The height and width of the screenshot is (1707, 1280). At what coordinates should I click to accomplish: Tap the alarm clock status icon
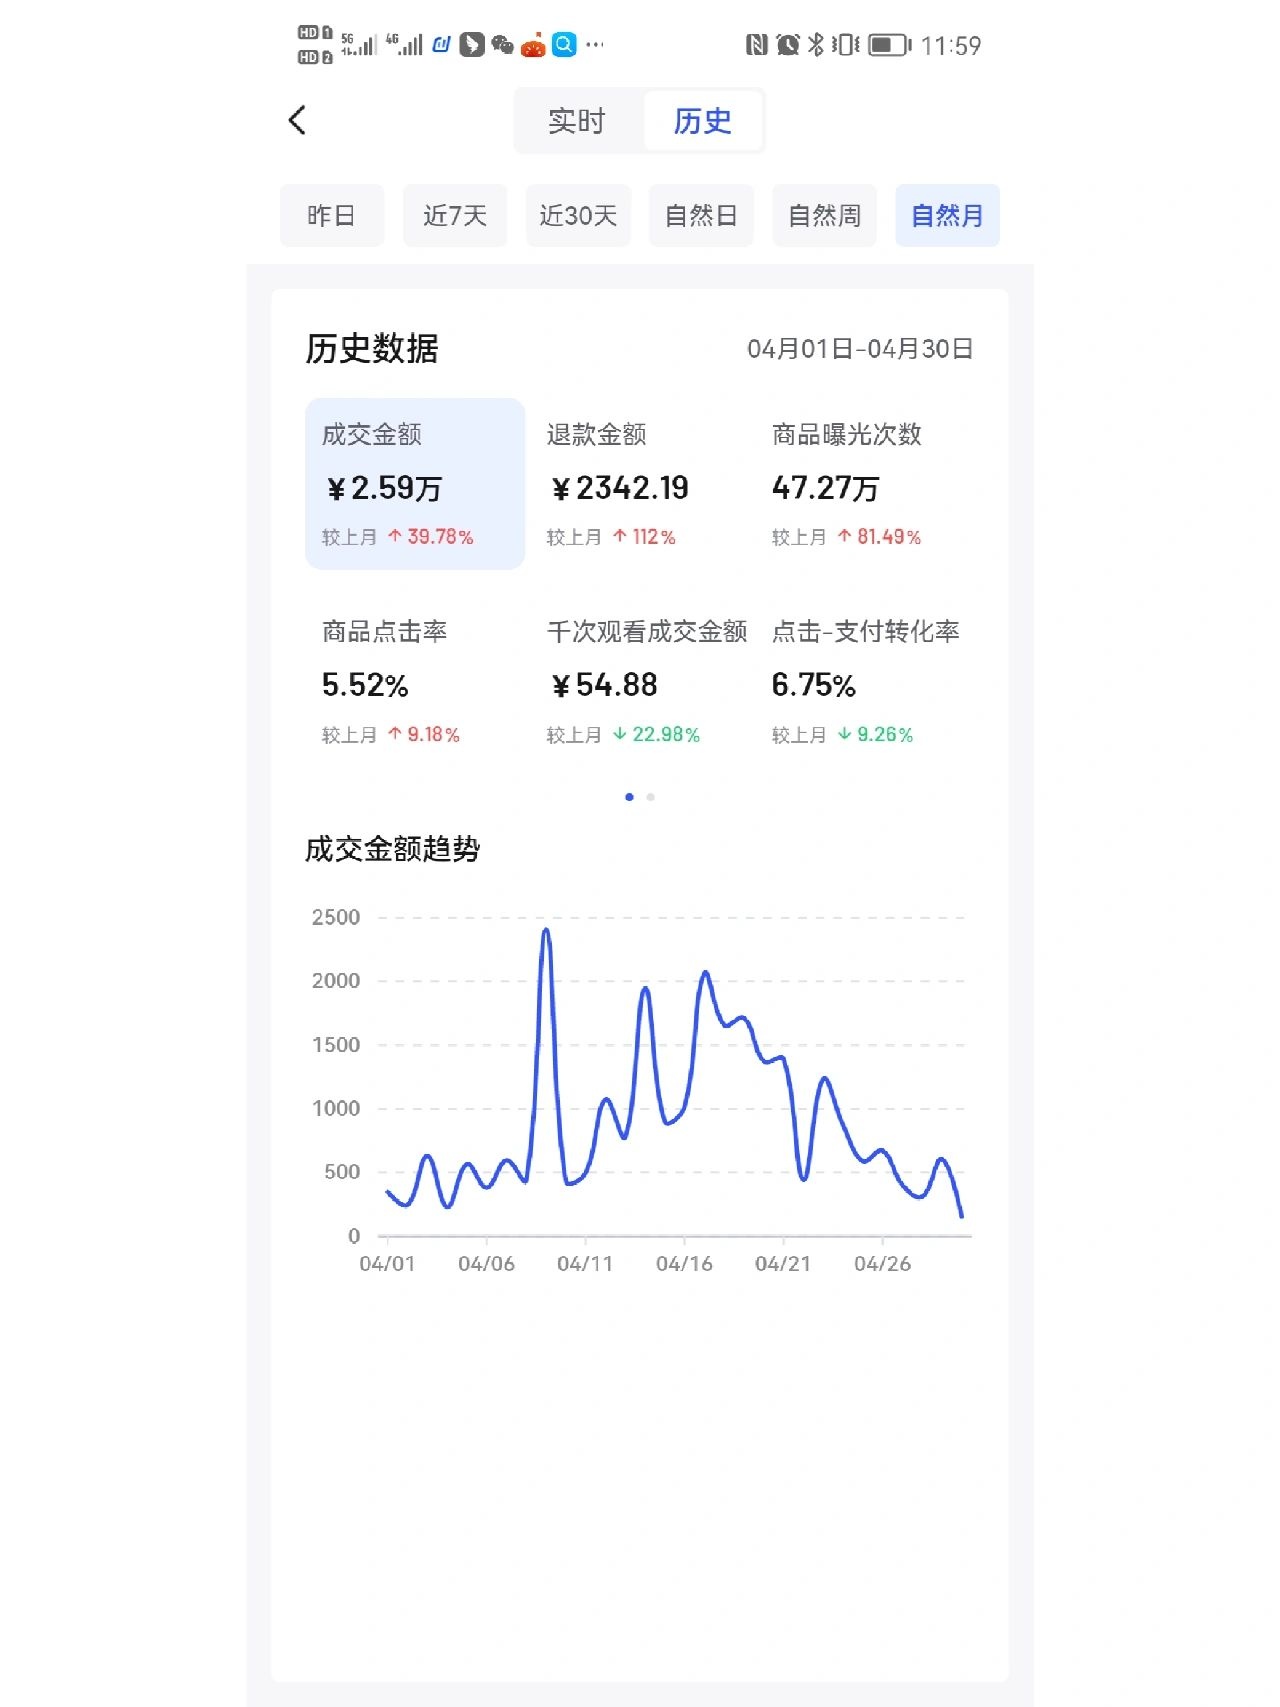point(788,44)
